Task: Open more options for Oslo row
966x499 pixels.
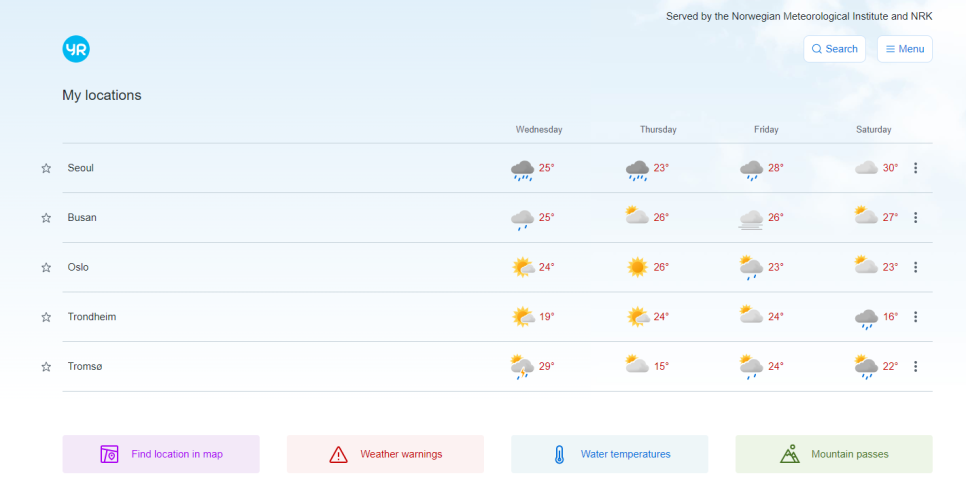Action: (915, 267)
